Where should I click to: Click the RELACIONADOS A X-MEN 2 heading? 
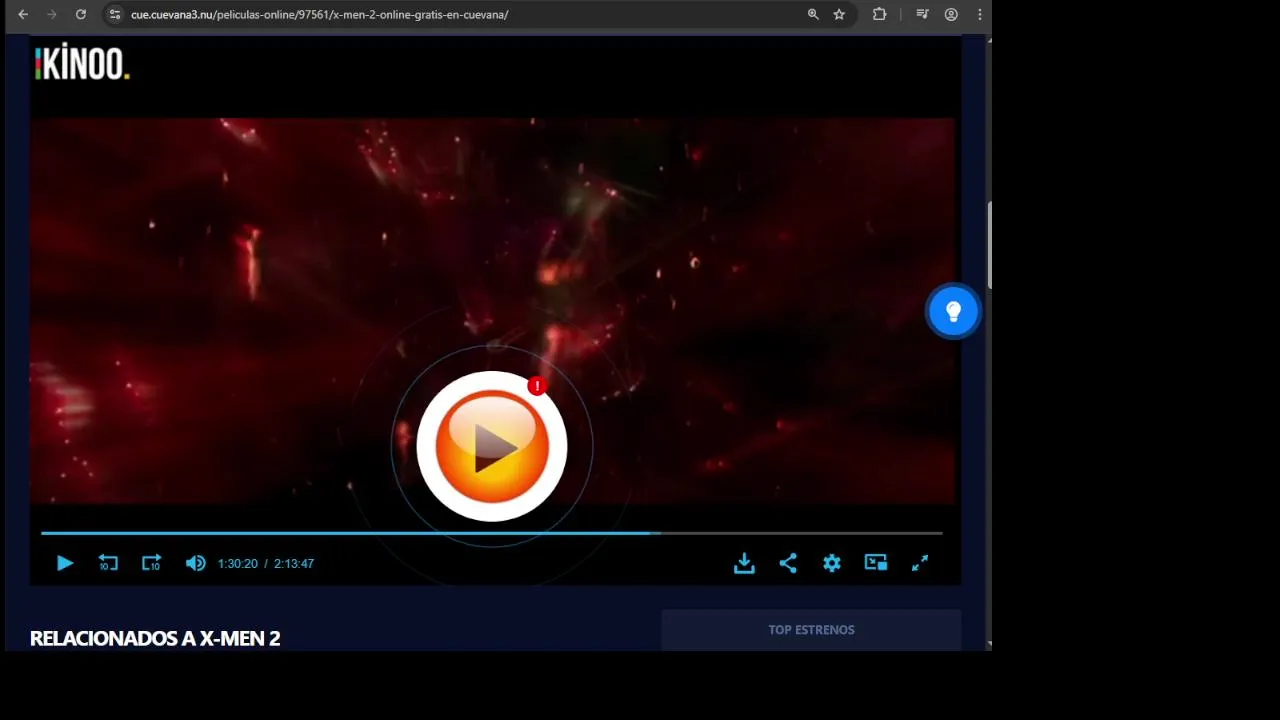[155, 638]
